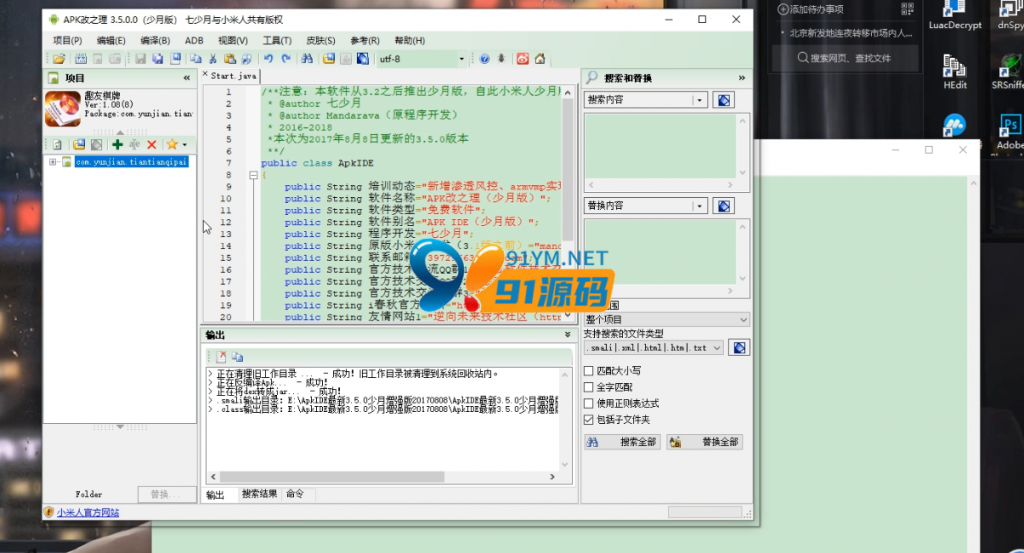
Task: Open project with the folder toolbar icon
Action: point(59,59)
